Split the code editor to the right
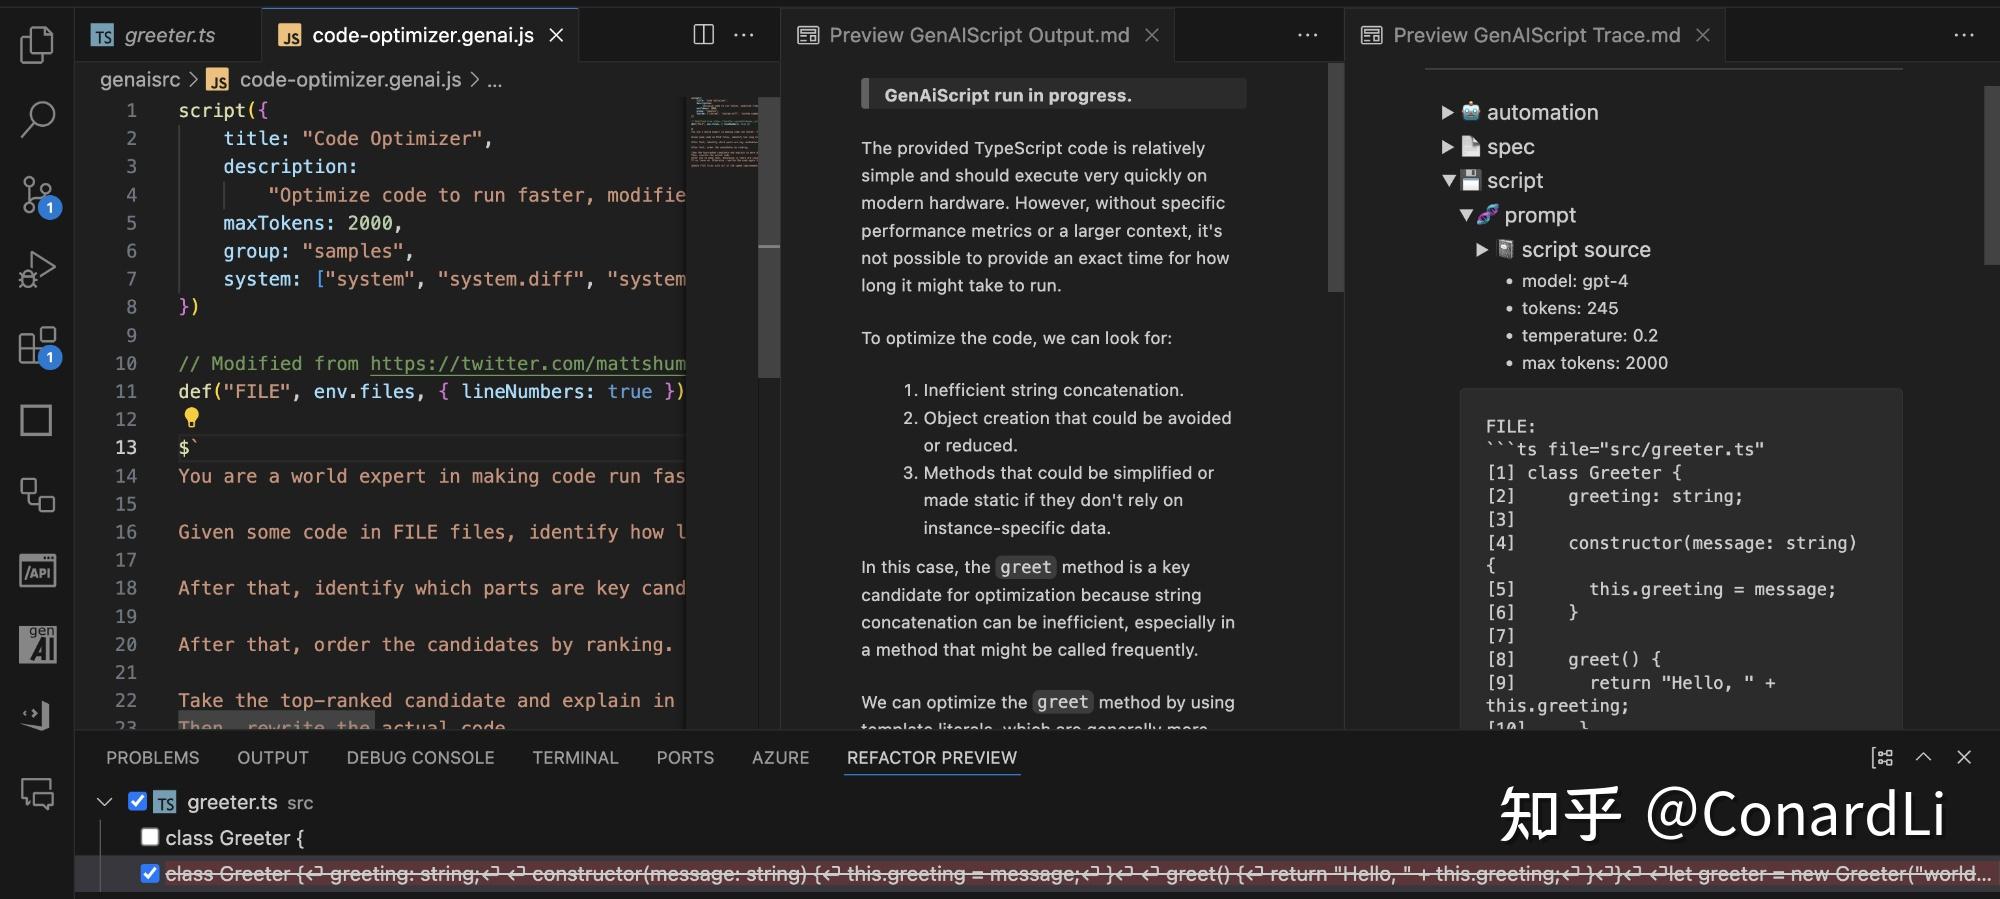 tap(703, 35)
